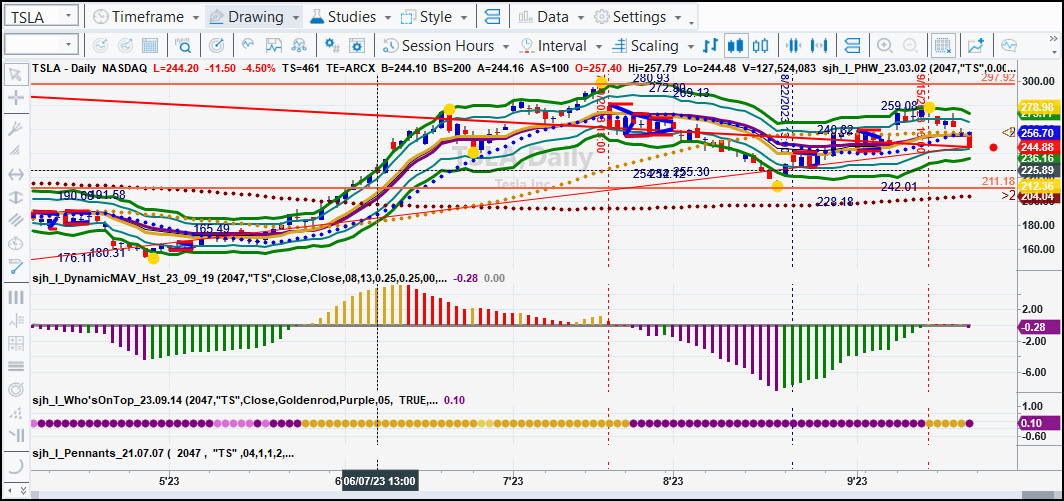The height and width of the screenshot is (501, 1064).
Task: Select the vertical double-arrow measure tool
Action: point(16,198)
